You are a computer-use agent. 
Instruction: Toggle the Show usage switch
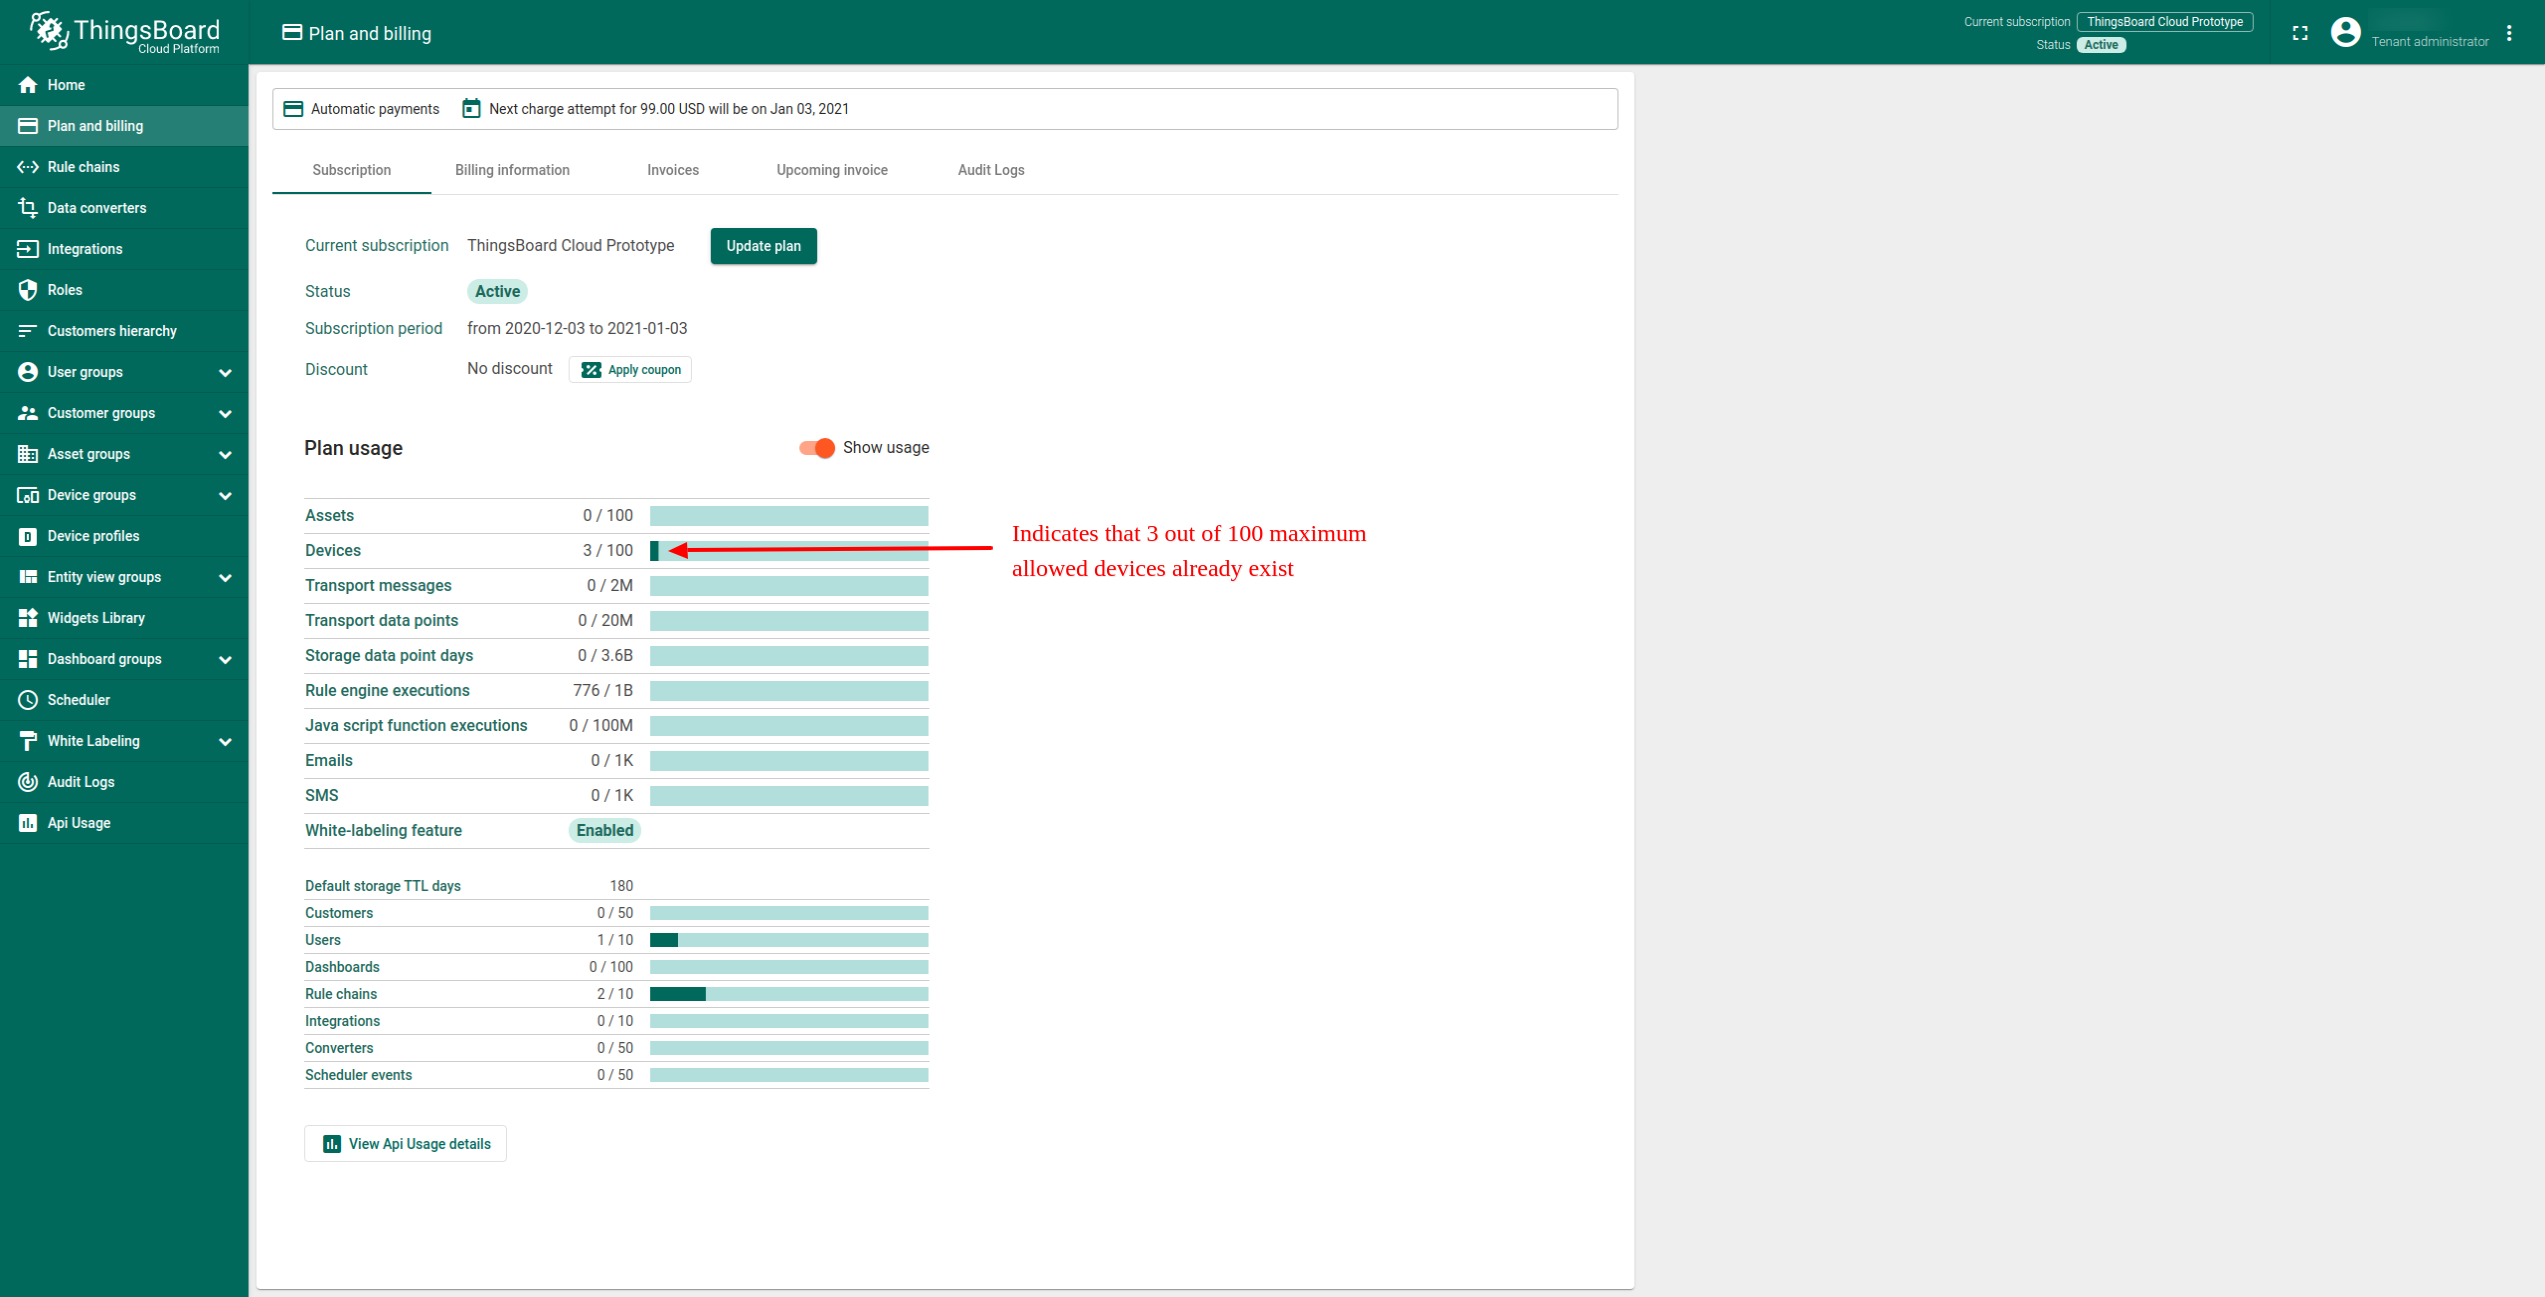(x=817, y=448)
